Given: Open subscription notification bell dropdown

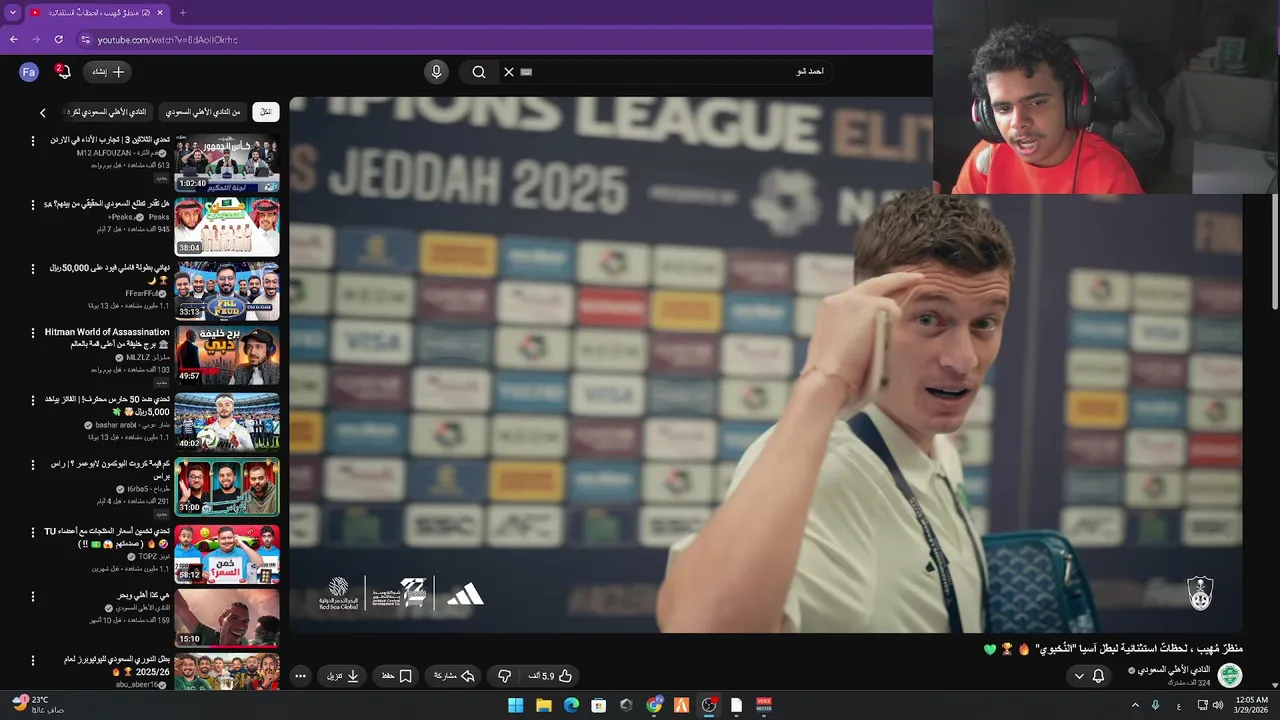Looking at the screenshot, I should [1088, 676].
